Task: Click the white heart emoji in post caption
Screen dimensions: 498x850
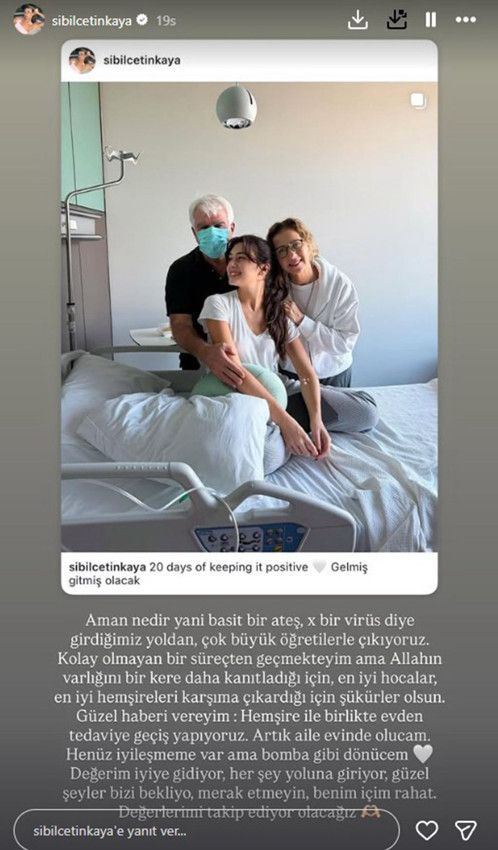Action: click(x=320, y=567)
